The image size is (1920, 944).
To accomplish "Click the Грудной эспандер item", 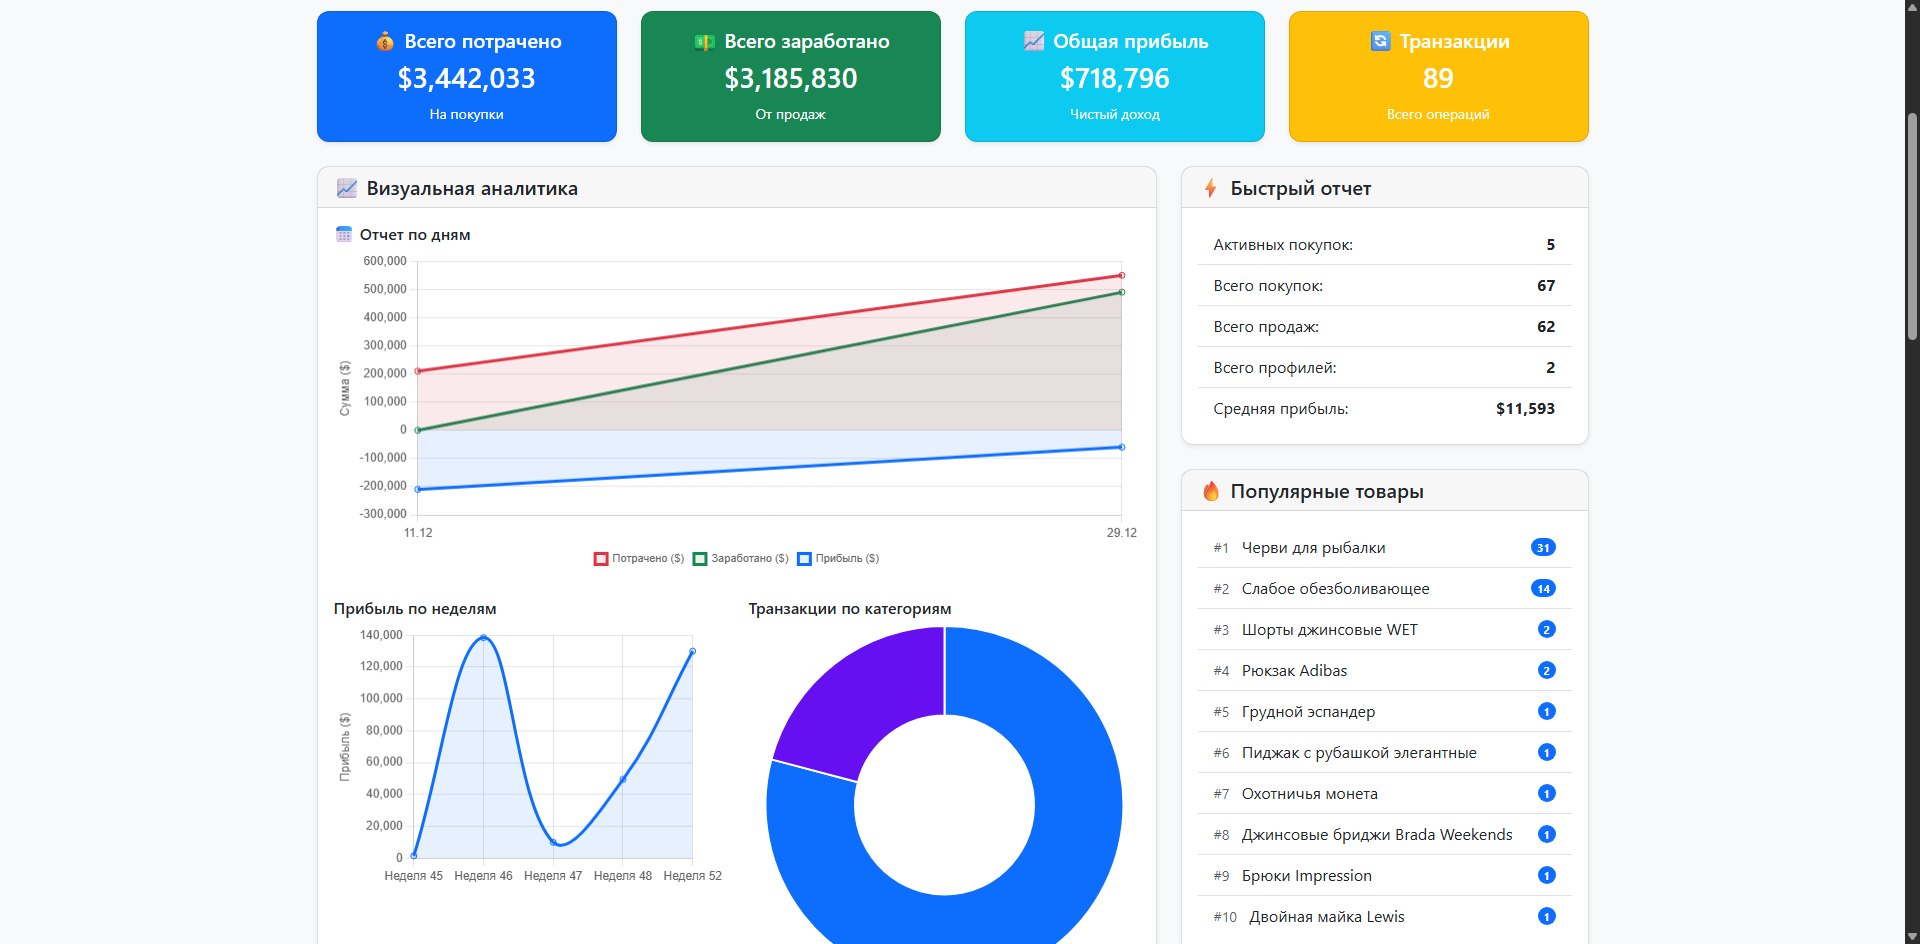I will (x=1385, y=712).
